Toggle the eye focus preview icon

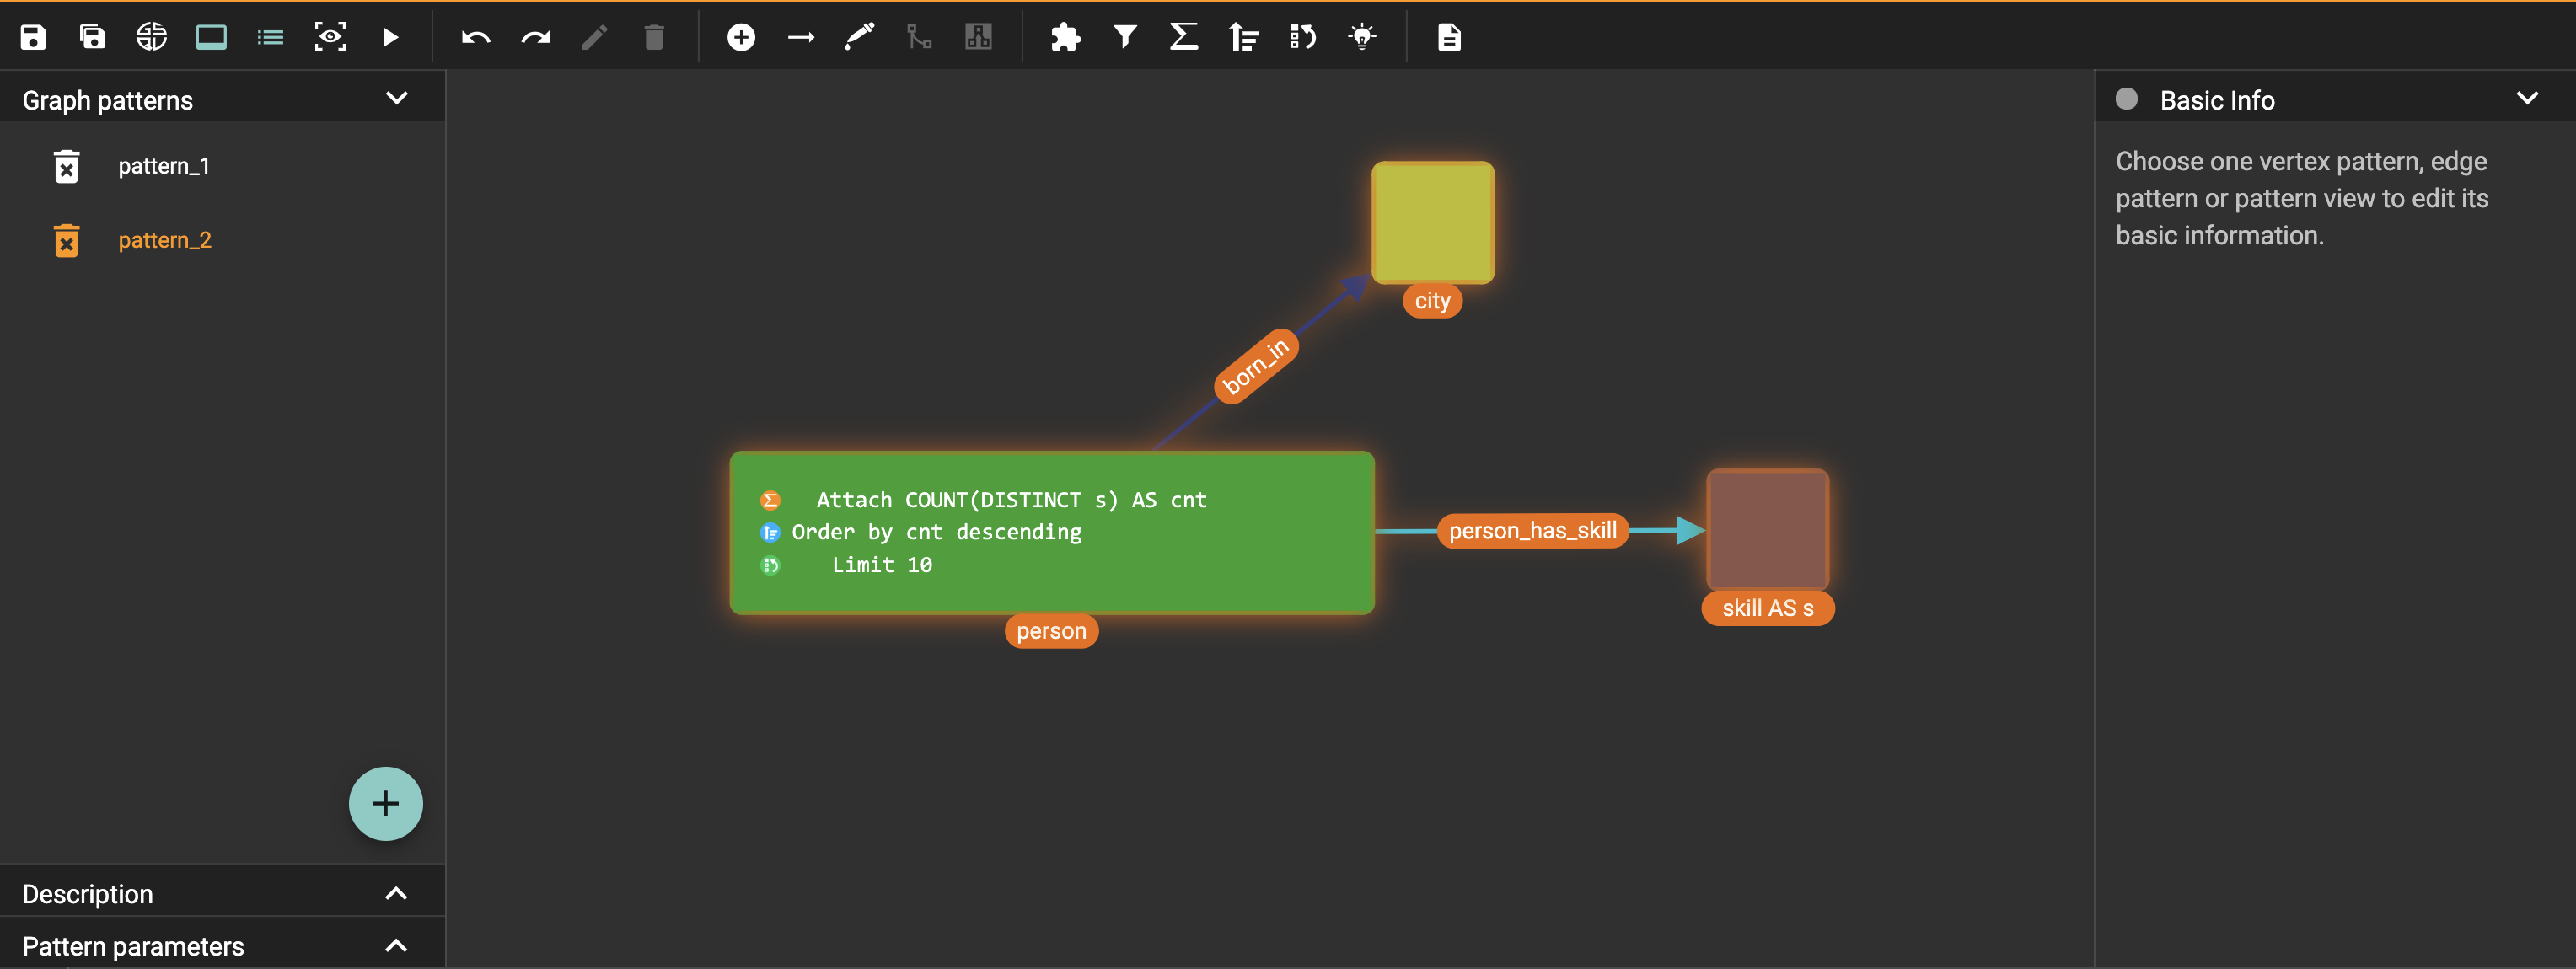coord(330,38)
